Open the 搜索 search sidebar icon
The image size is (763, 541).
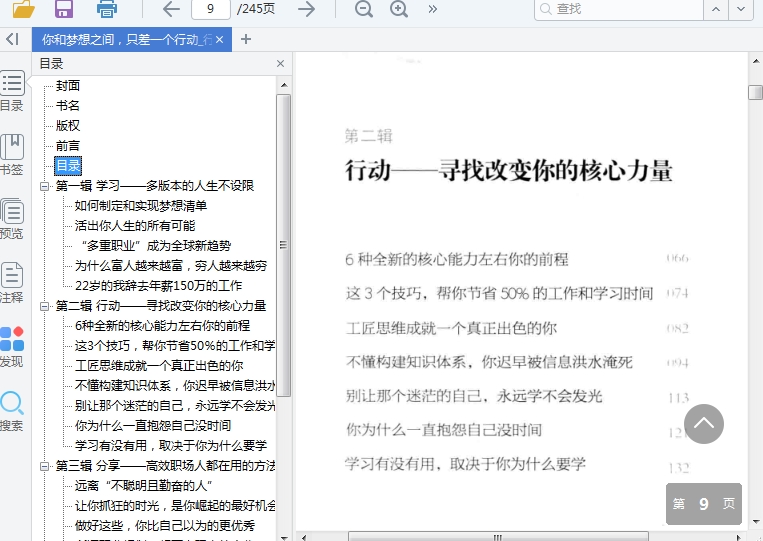(12, 411)
